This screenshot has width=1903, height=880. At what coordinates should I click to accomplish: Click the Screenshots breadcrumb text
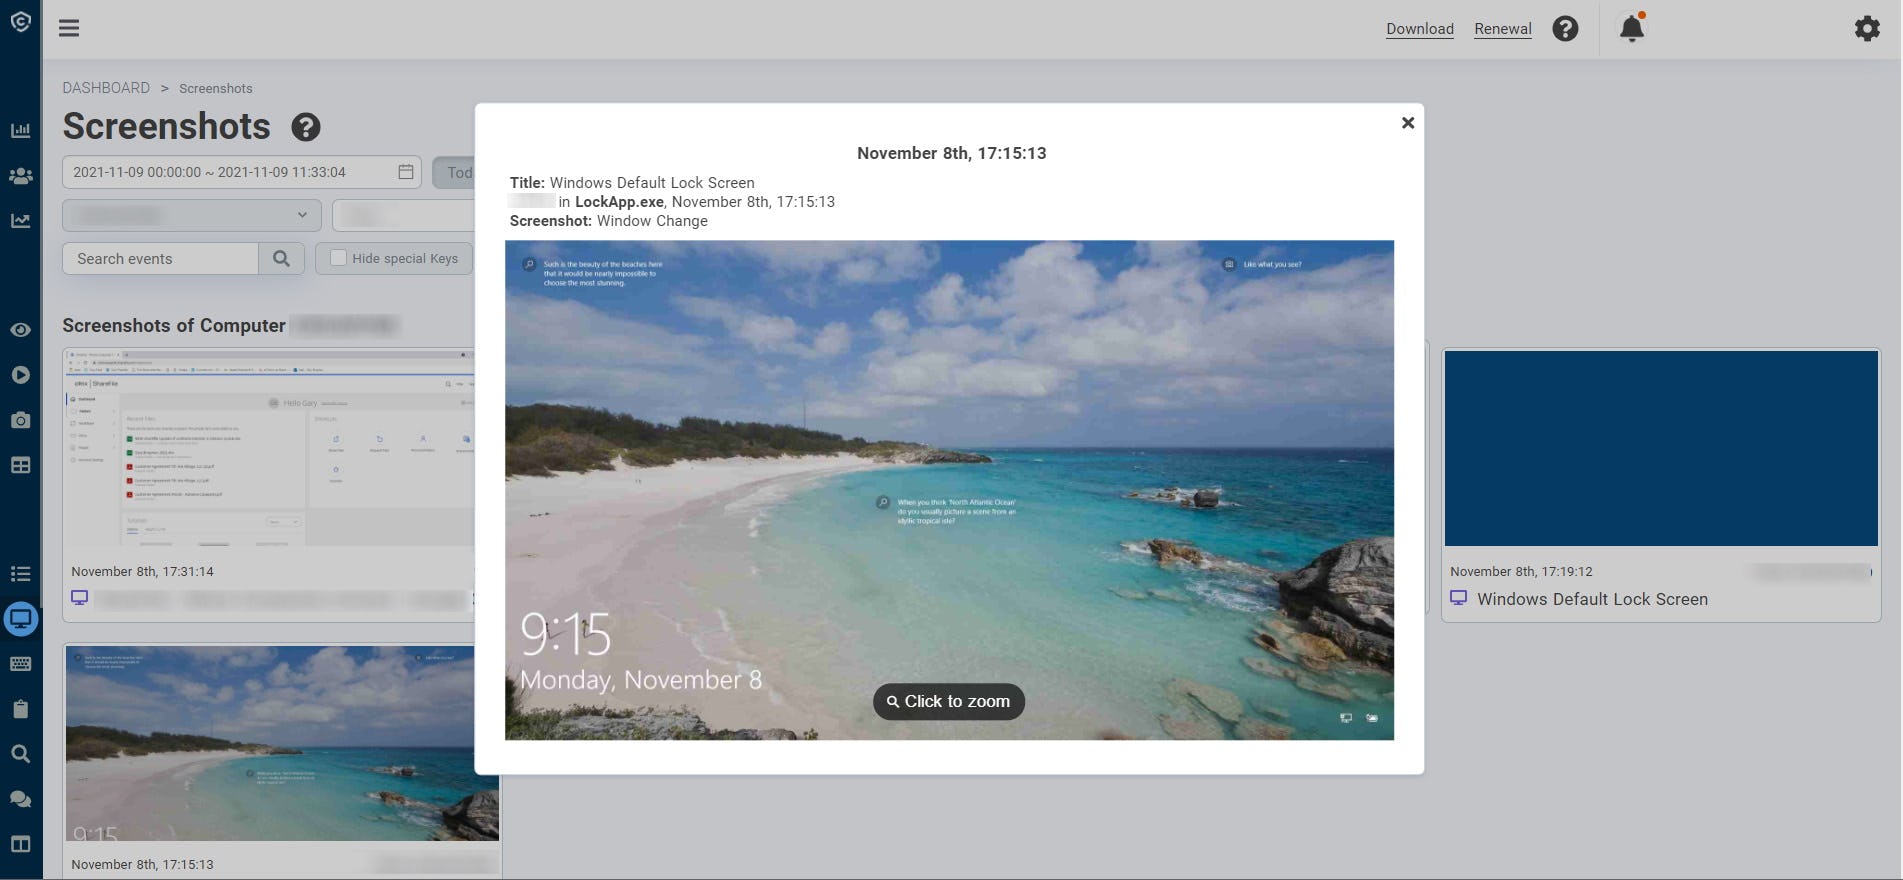click(x=215, y=88)
